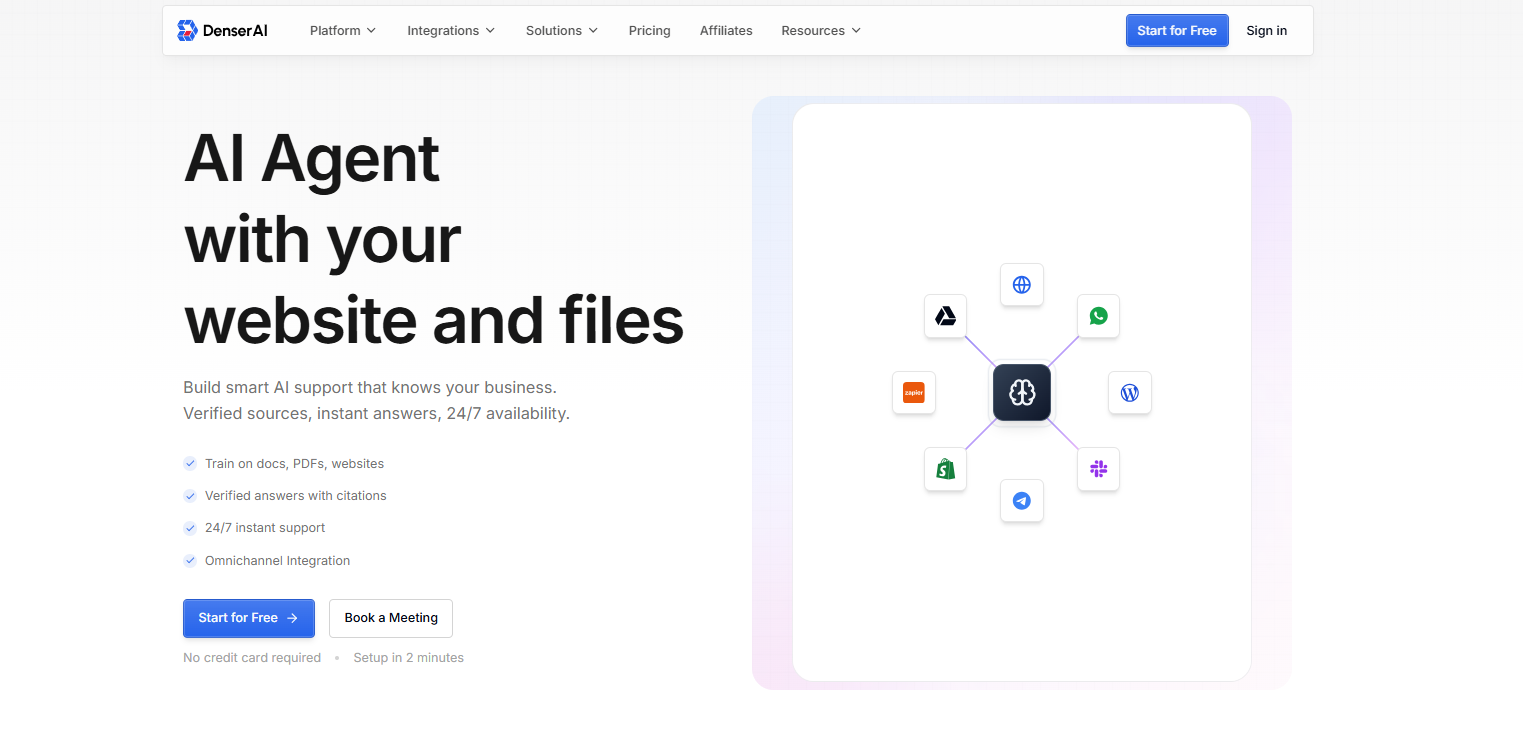Click the DenserAI logo
1523x752 pixels.
pyautogui.click(x=222, y=30)
